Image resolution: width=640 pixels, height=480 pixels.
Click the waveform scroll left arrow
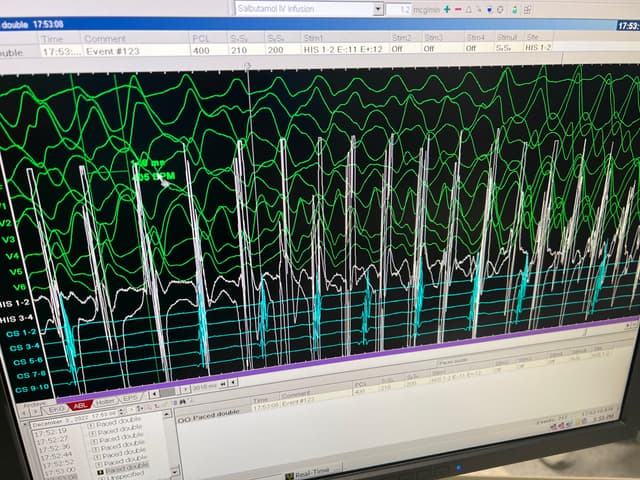point(154,394)
